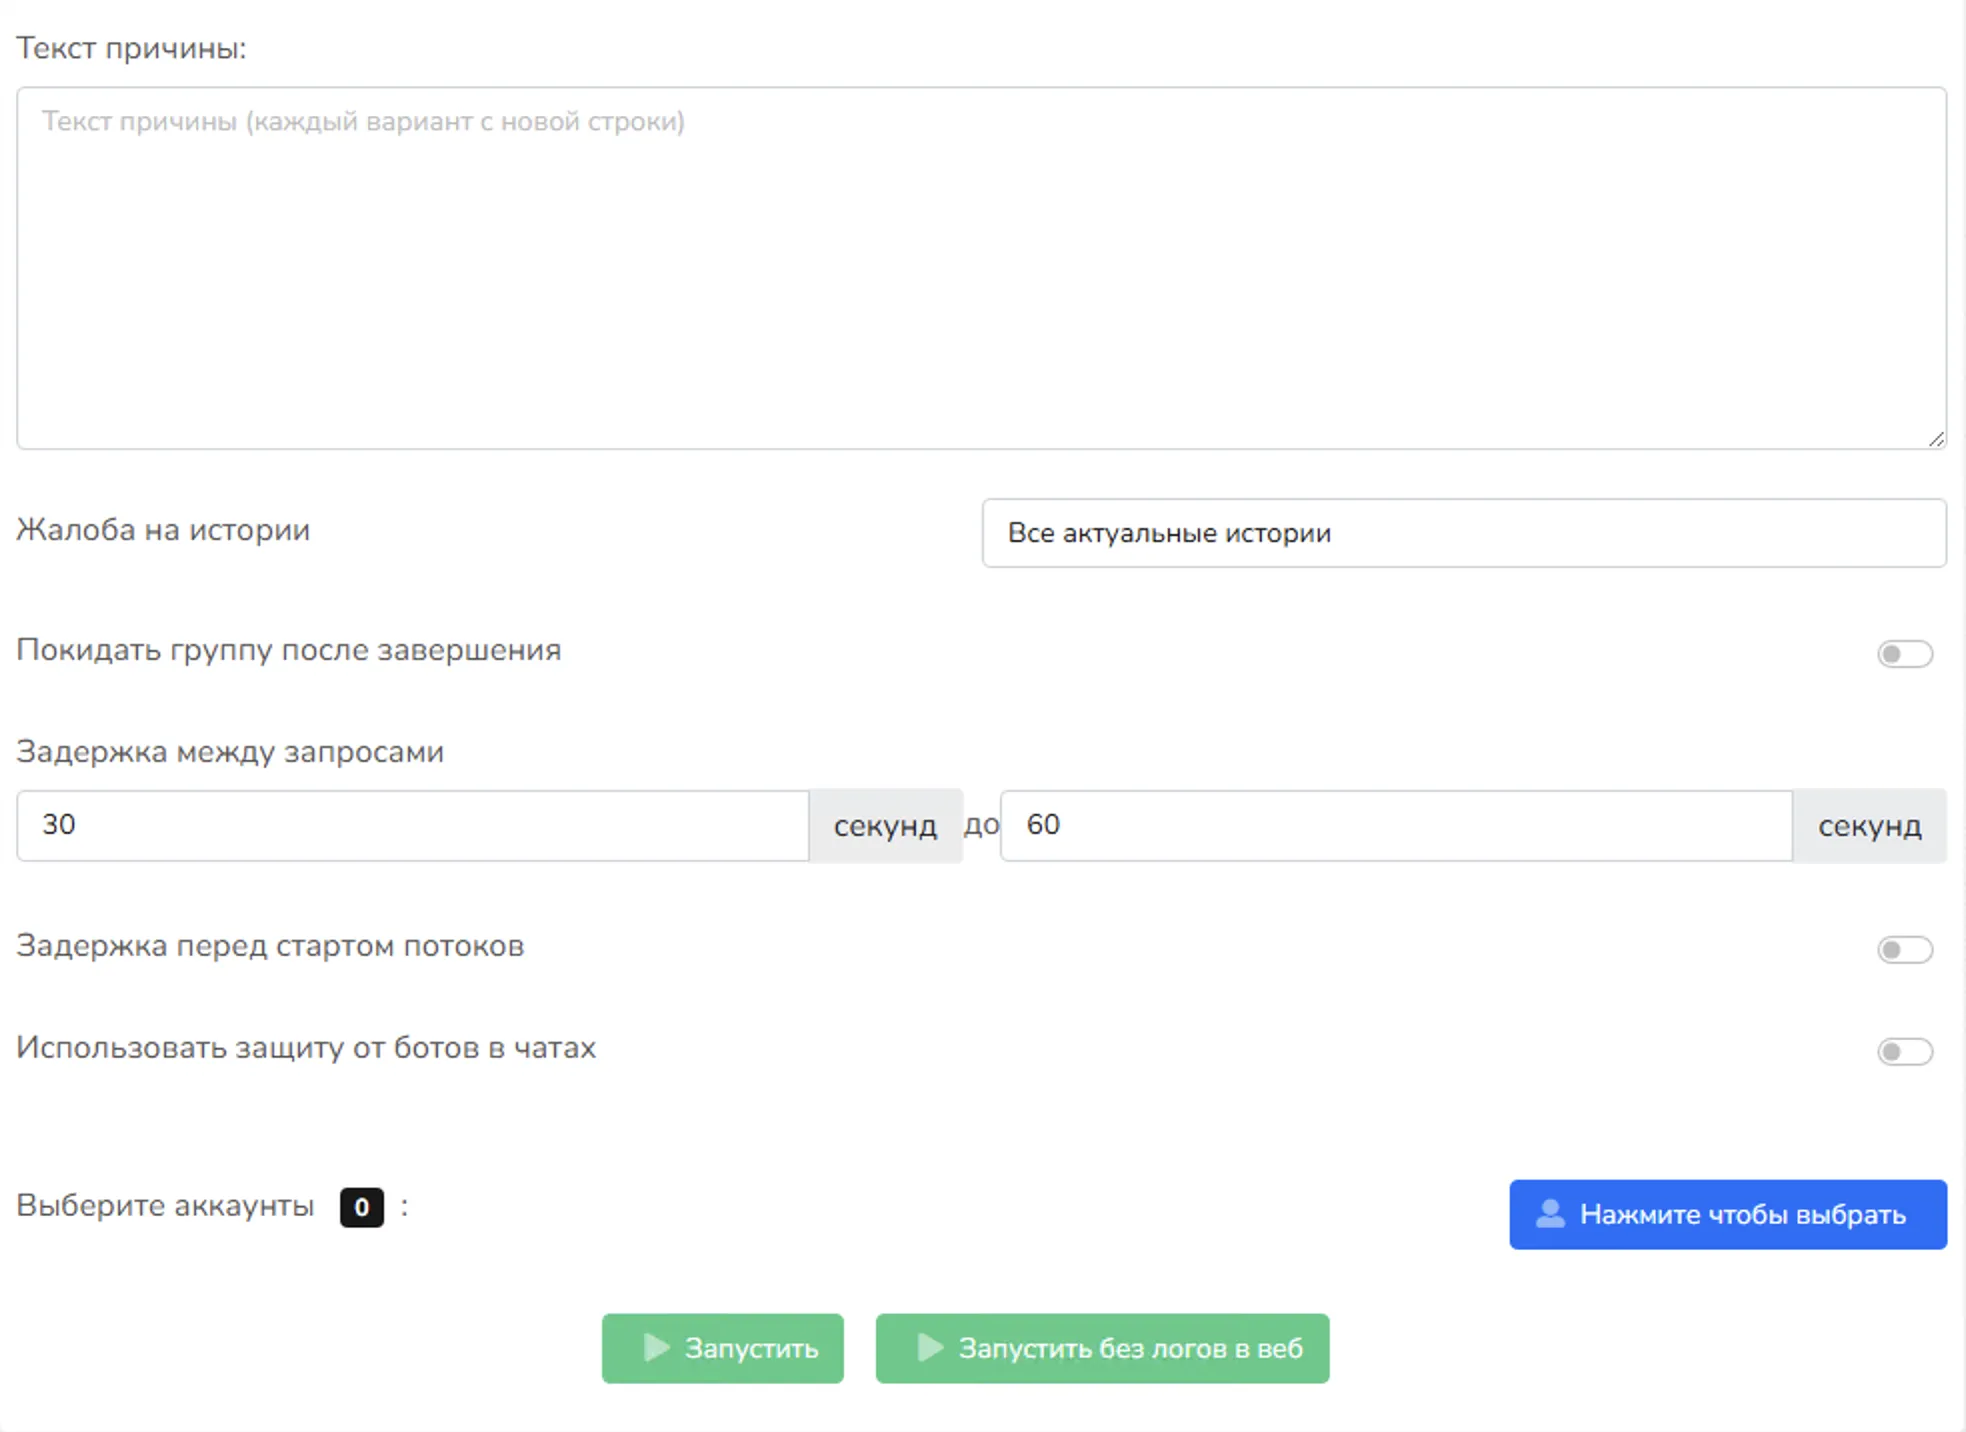Select the minimum delay field showing 30

point(412,825)
